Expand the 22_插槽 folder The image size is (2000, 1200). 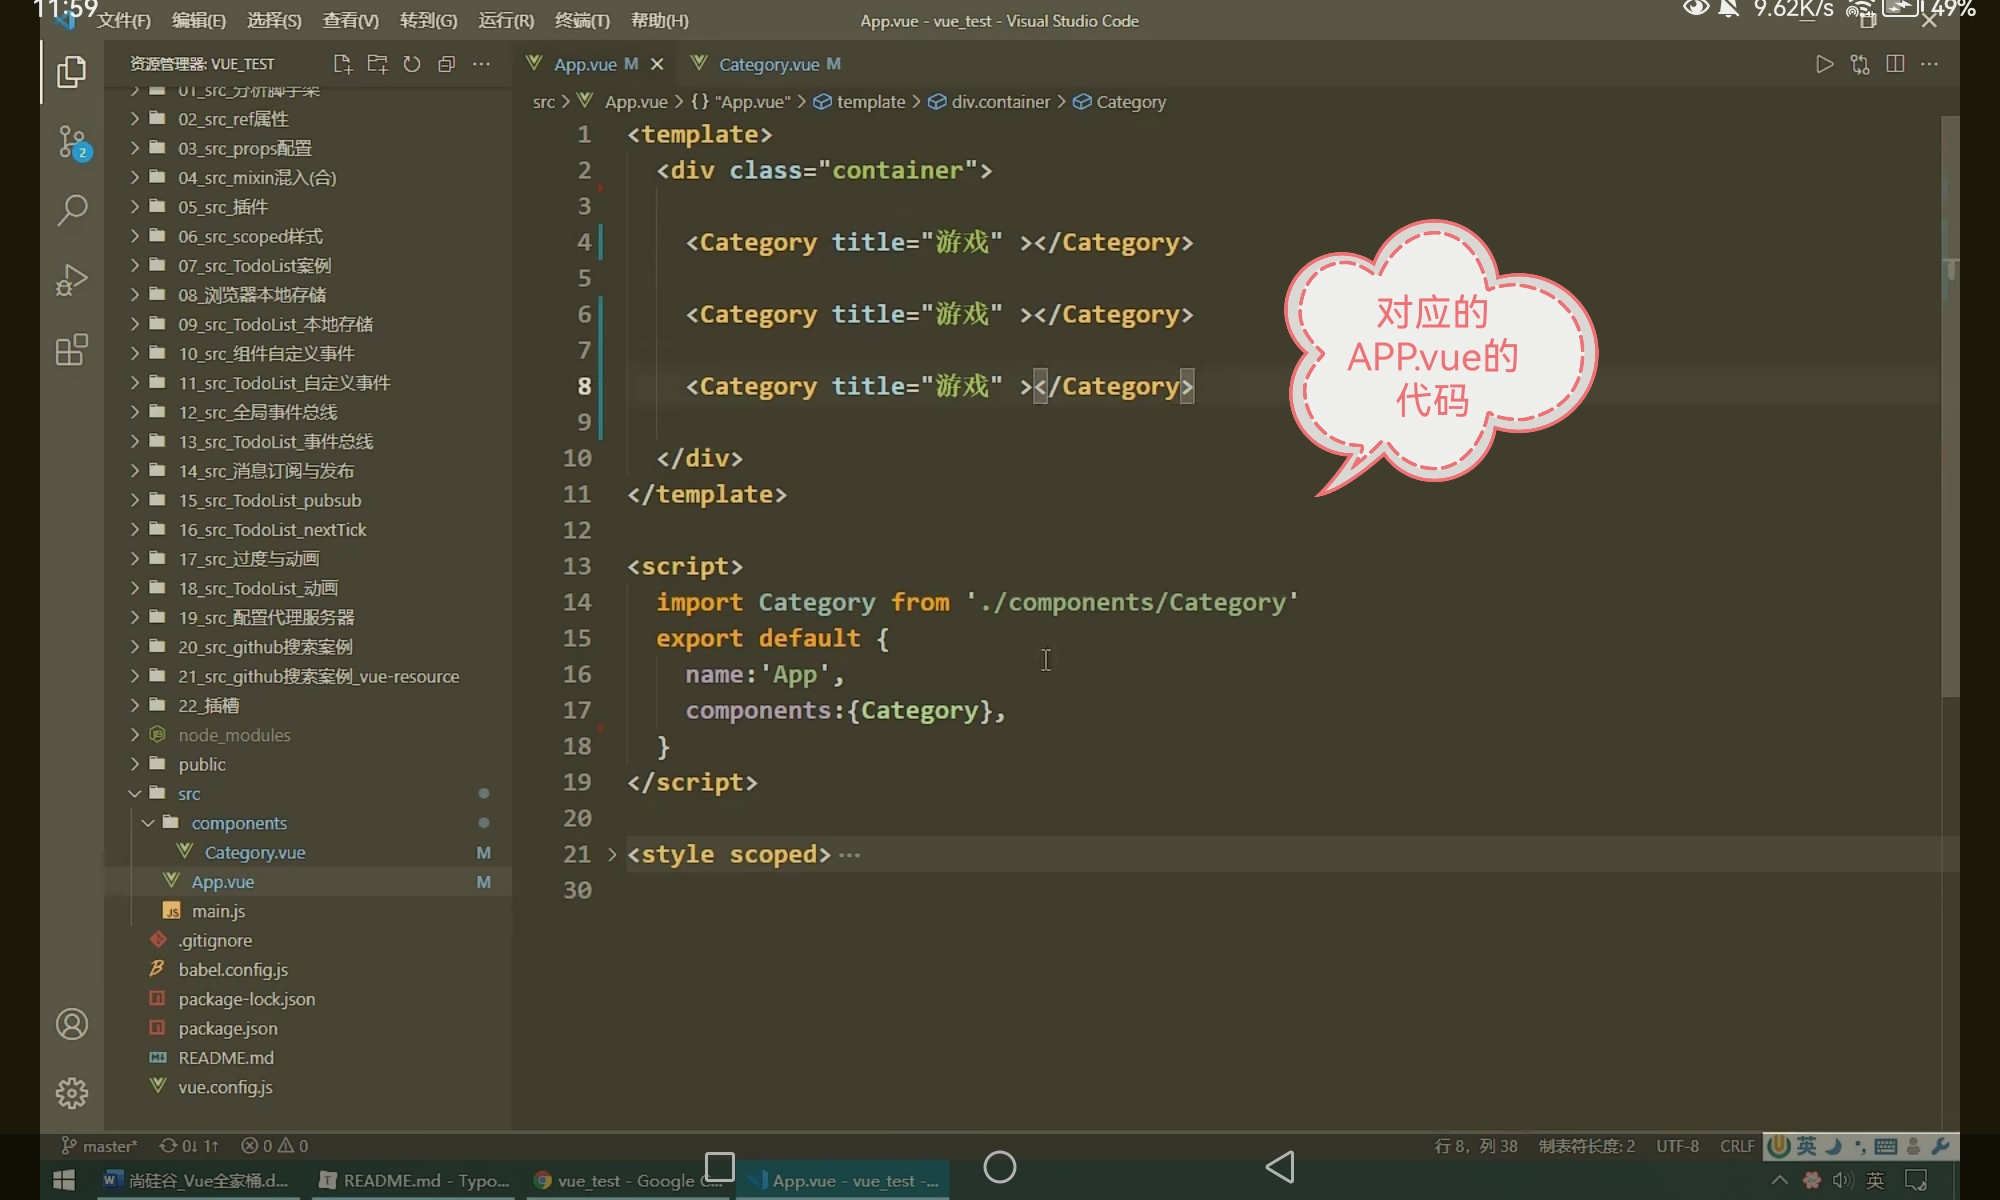point(208,705)
